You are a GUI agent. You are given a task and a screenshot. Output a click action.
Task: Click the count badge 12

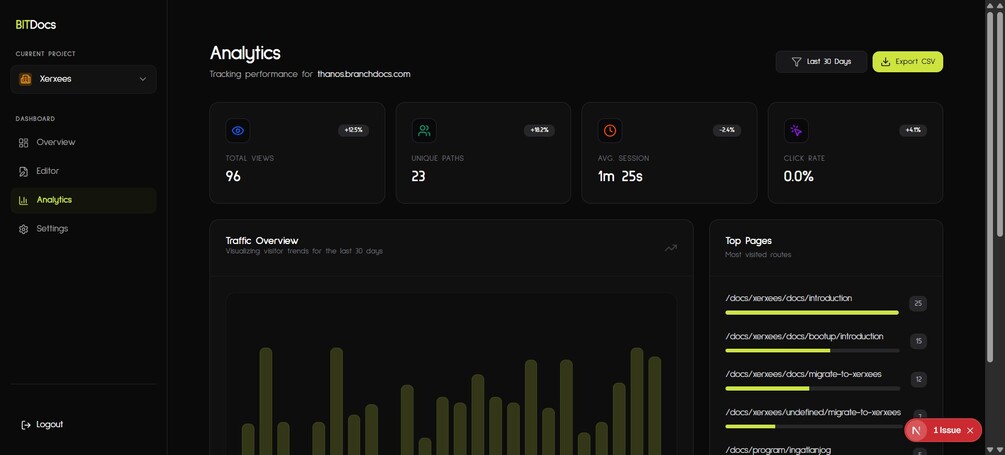click(x=918, y=379)
